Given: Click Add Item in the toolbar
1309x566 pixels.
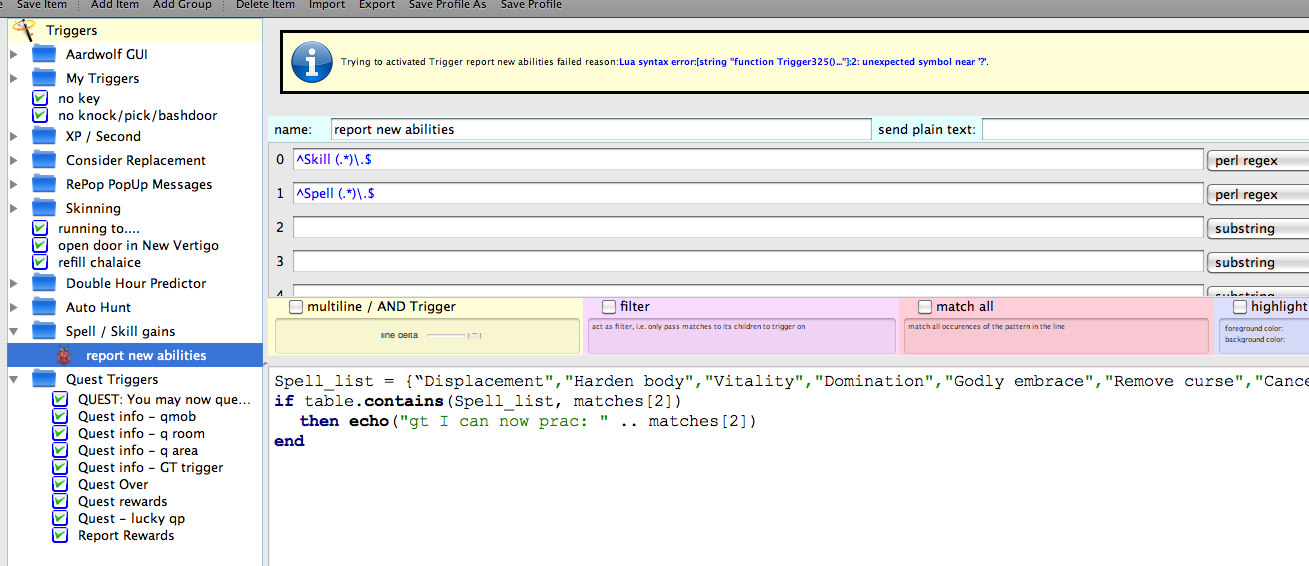Looking at the screenshot, I should pyautogui.click(x=115, y=5).
